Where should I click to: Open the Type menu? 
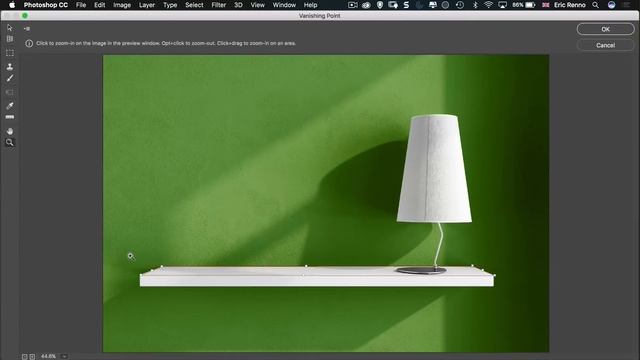pyautogui.click(x=170, y=5)
